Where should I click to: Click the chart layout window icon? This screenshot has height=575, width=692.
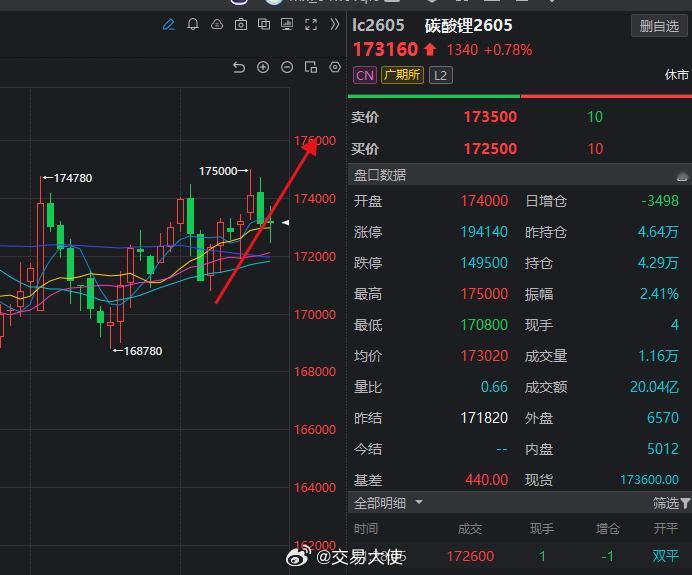click(x=311, y=68)
